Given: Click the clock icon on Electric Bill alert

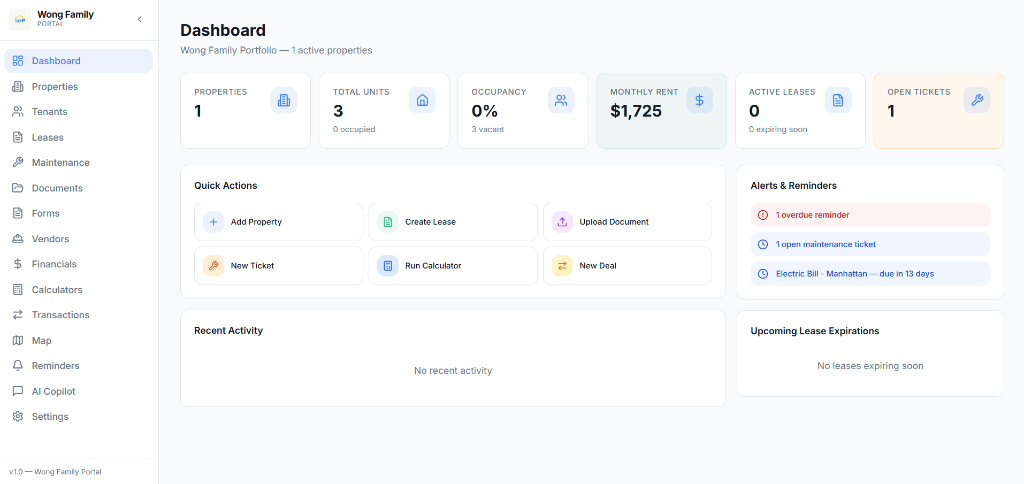Looking at the screenshot, I should point(763,274).
